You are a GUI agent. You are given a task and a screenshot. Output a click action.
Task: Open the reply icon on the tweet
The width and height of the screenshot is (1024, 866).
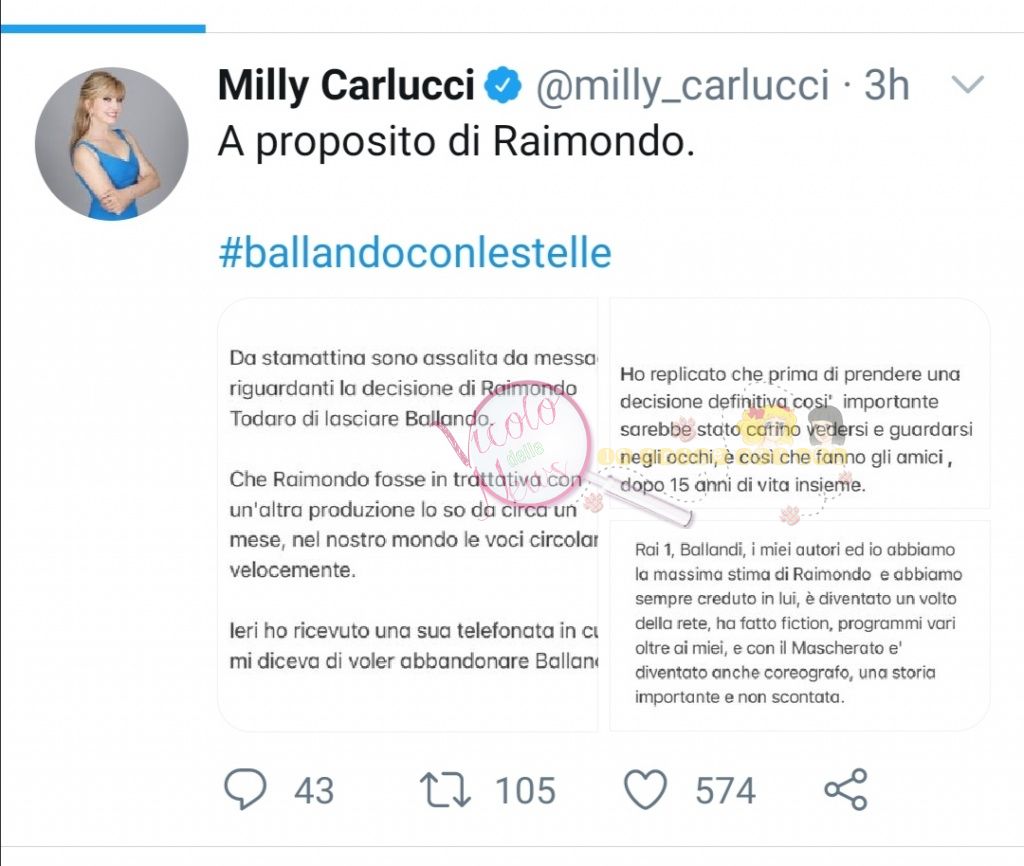coord(245,789)
